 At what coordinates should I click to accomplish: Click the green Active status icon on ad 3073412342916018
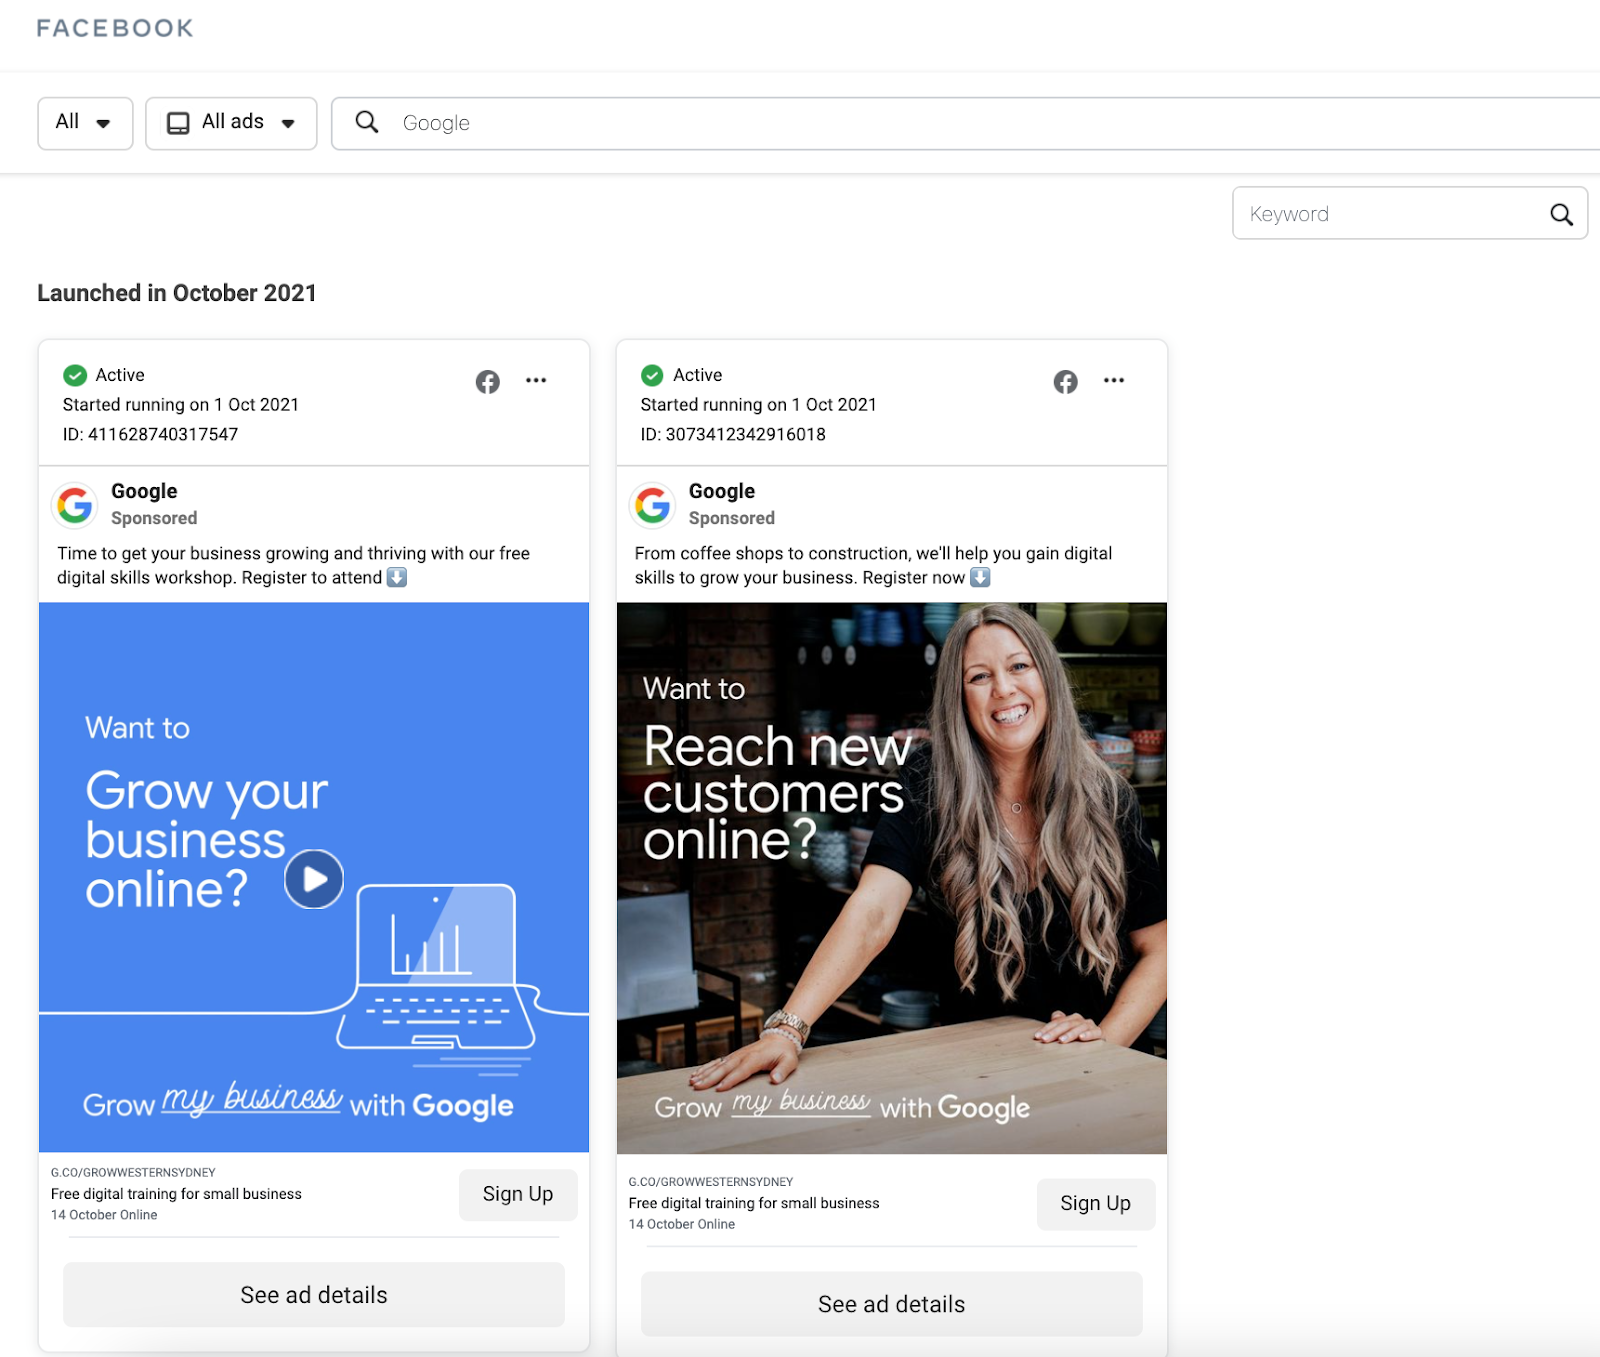click(652, 375)
